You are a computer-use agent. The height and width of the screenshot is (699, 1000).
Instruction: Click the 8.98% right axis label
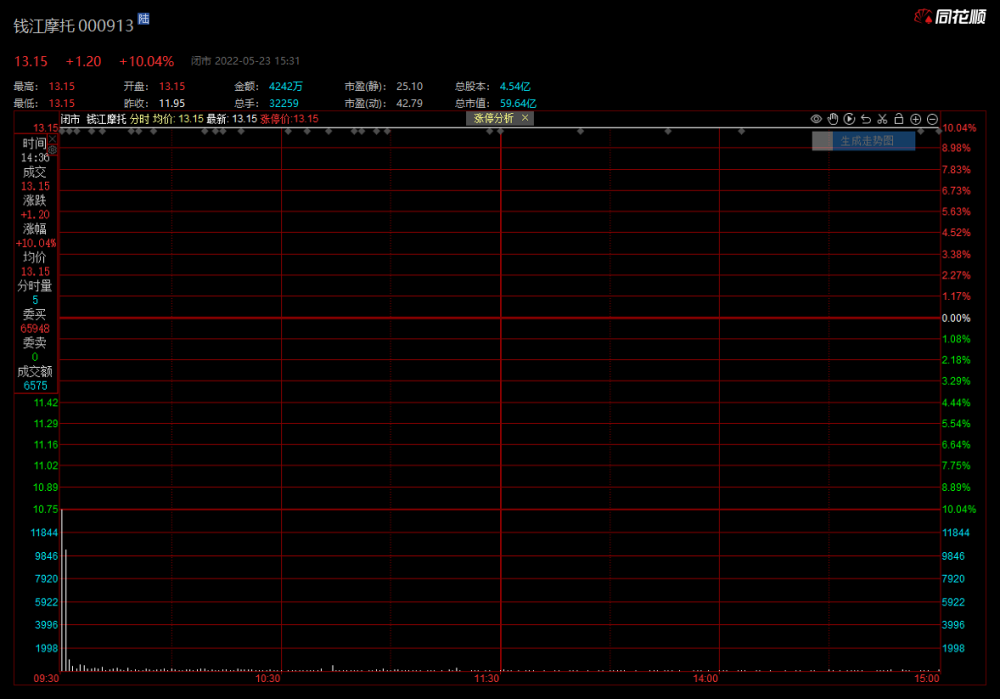click(956, 148)
